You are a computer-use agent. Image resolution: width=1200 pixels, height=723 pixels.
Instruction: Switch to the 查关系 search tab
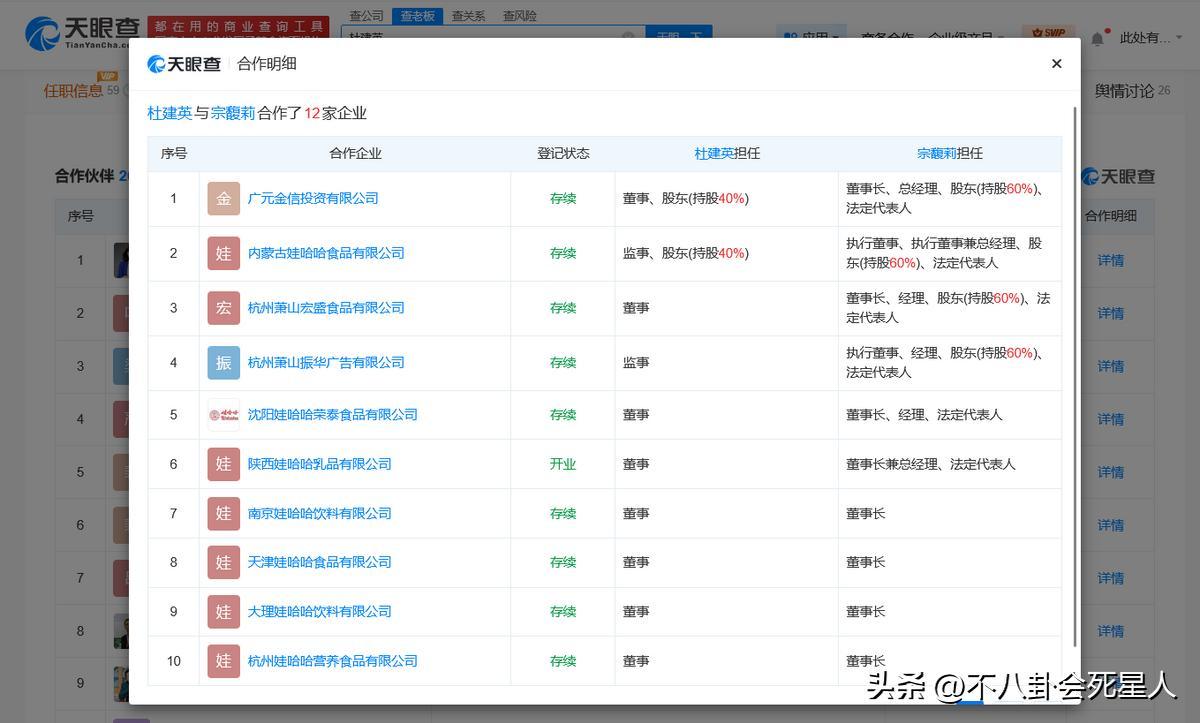[468, 16]
